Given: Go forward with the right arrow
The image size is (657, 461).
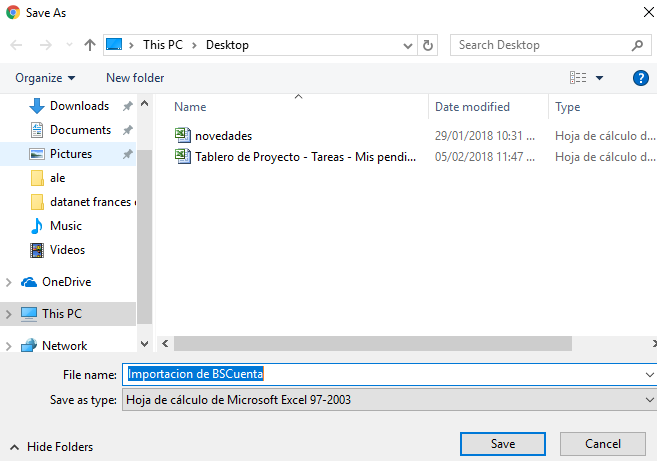Looking at the screenshot, I should click(x=45, y=45).
